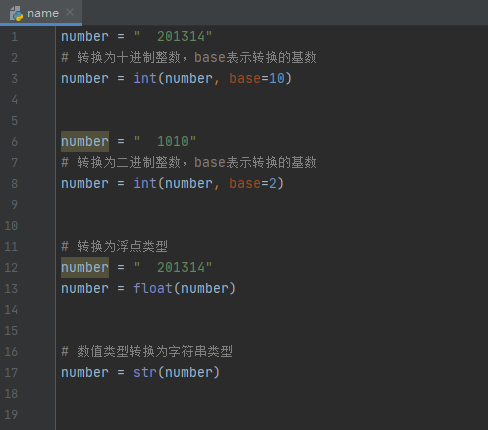This screenshot has height=430, width=488.
Task: Click the highlighted number variable on line 6
Action: tap(85, 141)
